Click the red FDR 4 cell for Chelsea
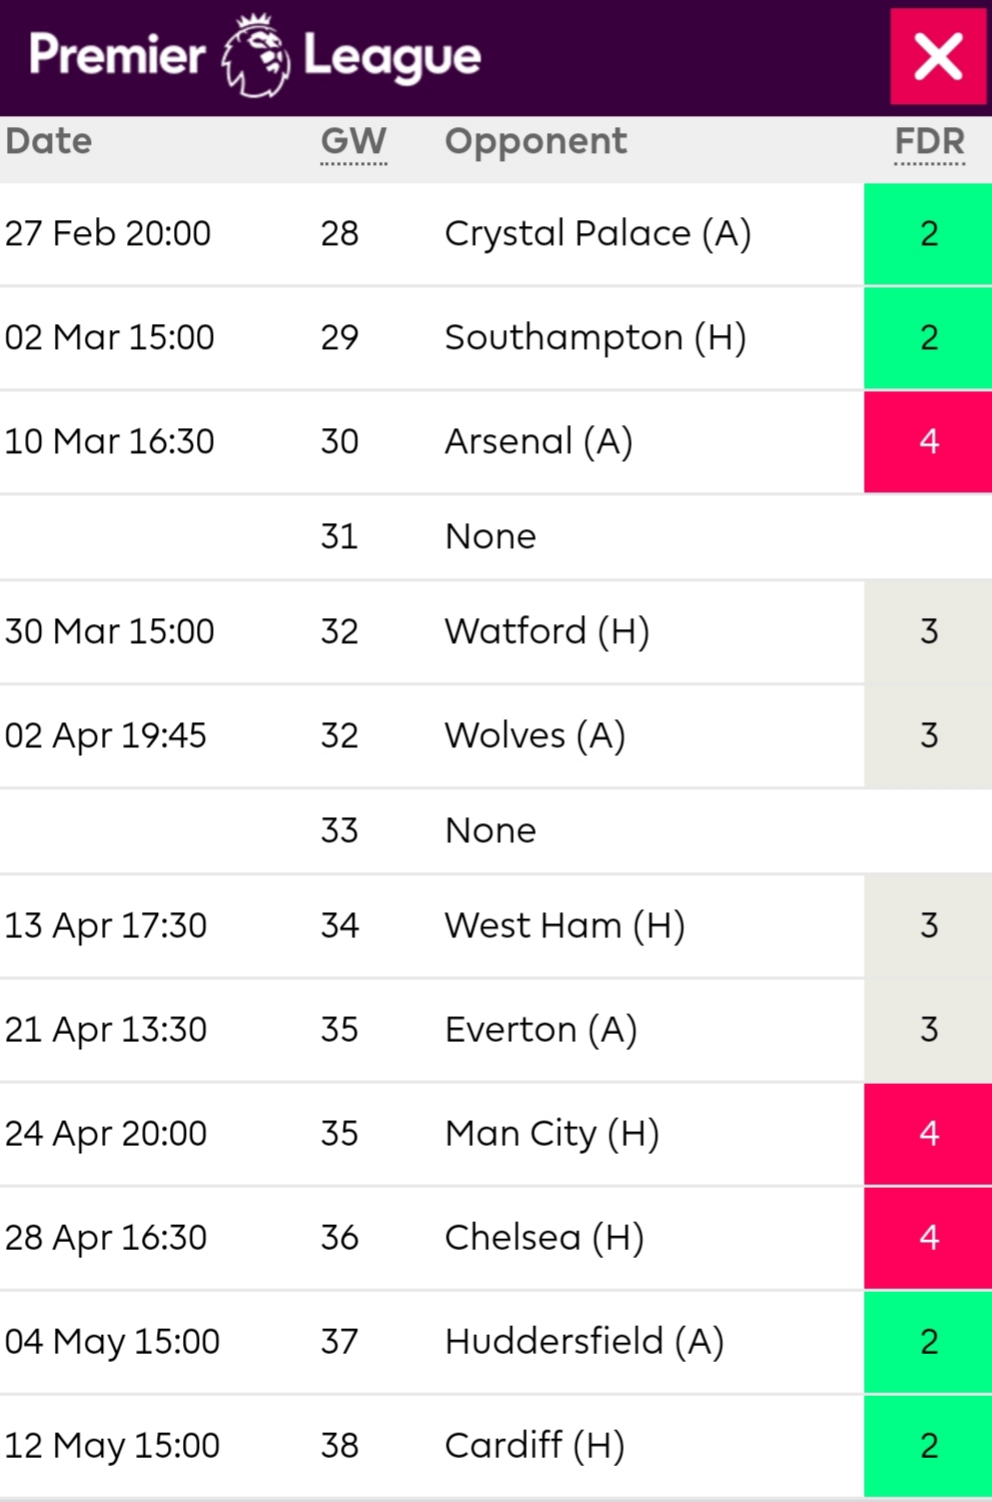The height and width of the screenshot is (1502, 992). click(928, 1238)
